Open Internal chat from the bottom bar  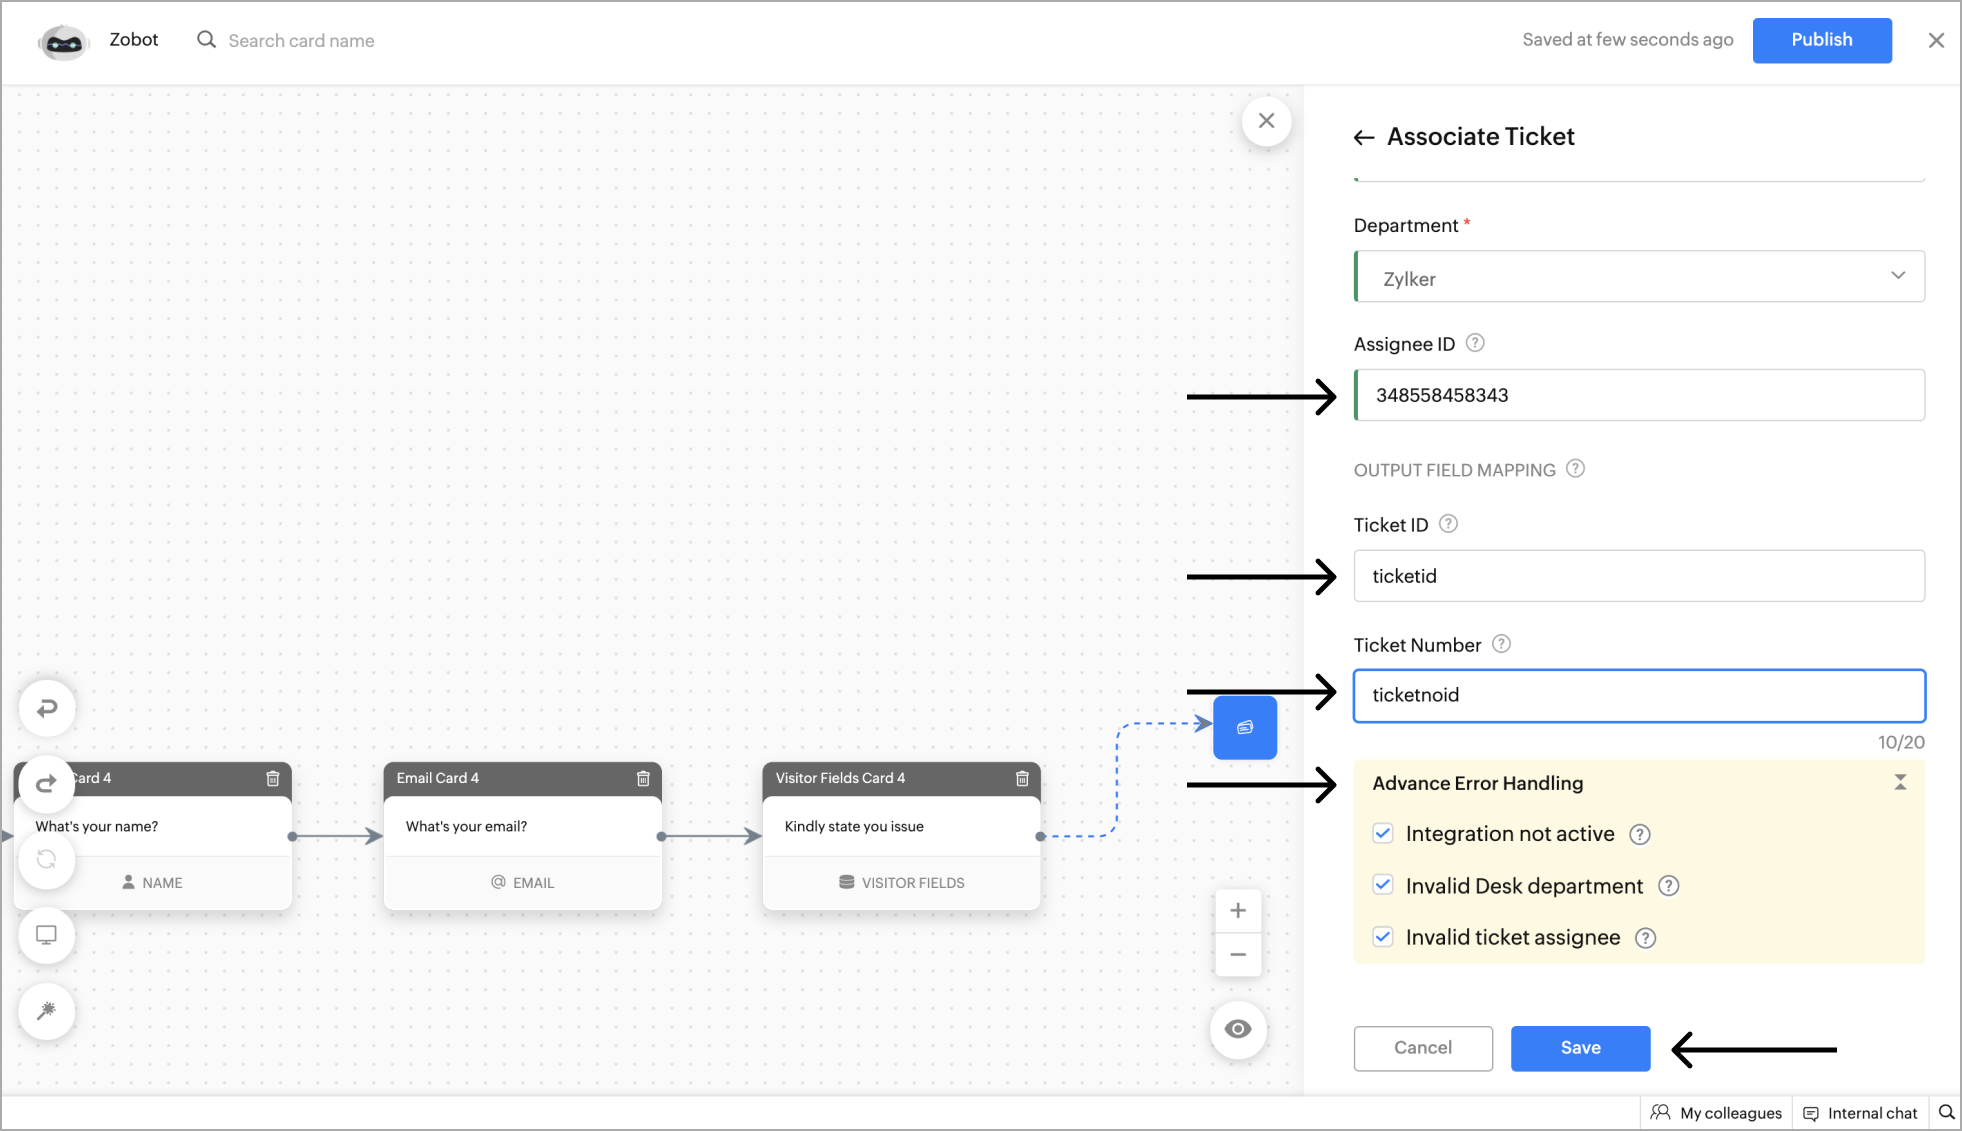pos(1861,1112)
